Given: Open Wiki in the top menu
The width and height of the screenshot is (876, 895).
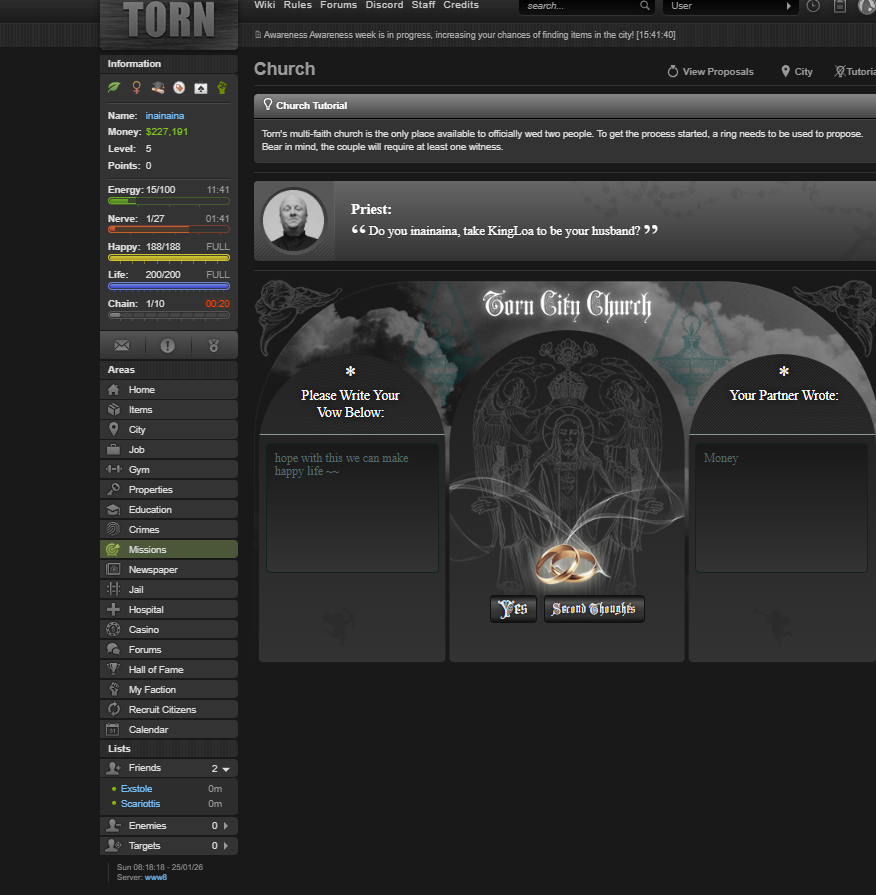Looking at the screenshot, I should (265, 5).
